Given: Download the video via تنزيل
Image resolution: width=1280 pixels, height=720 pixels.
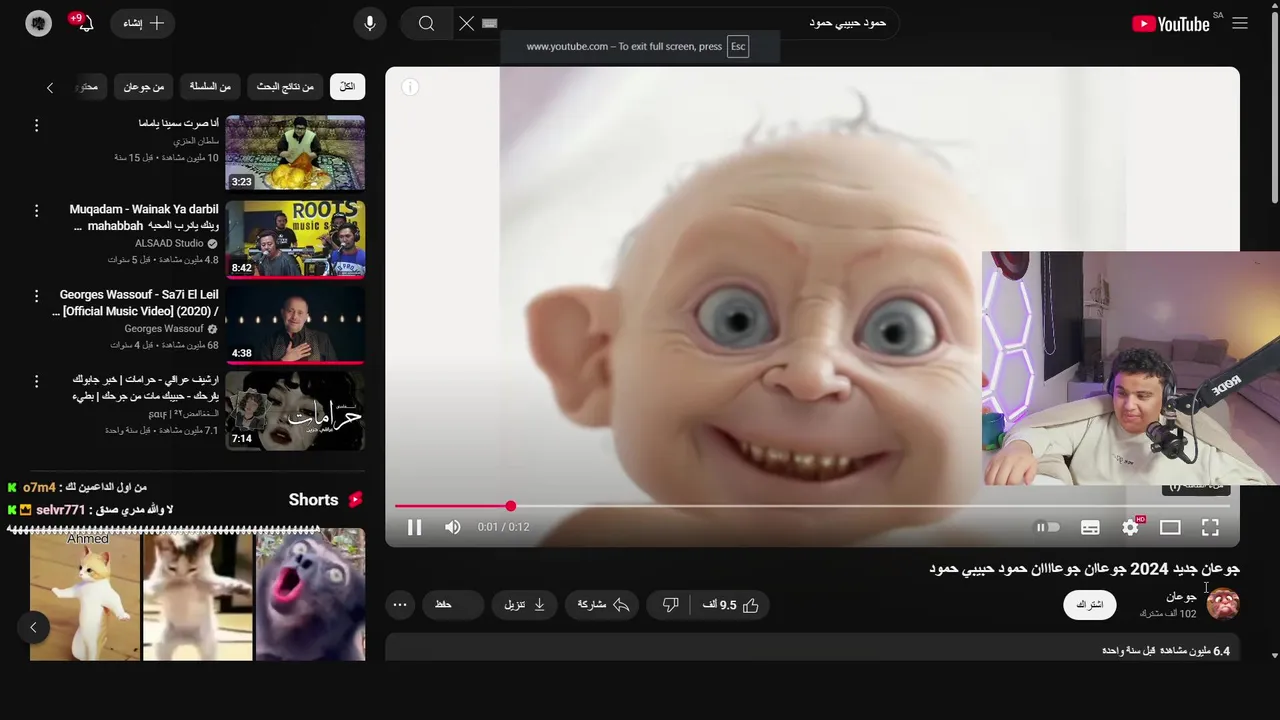Looking at the screenshot, I should point(524,605).
